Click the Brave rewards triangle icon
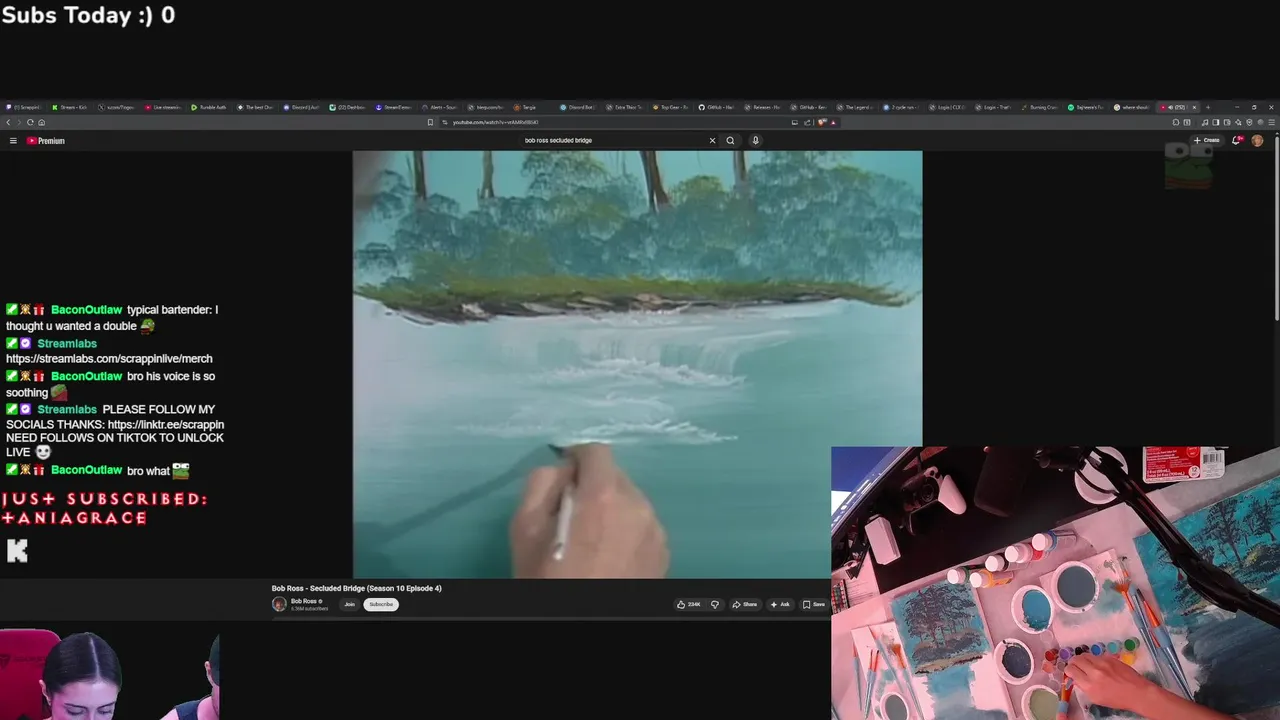1280x720 pixels. pos(833,122)
